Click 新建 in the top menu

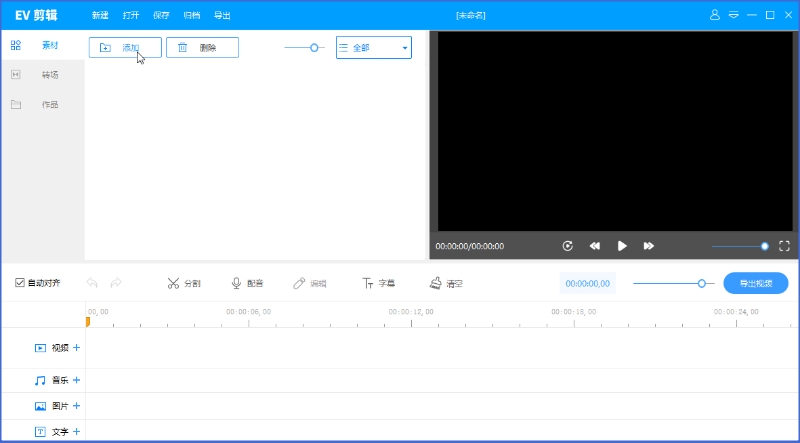point(100,15)
